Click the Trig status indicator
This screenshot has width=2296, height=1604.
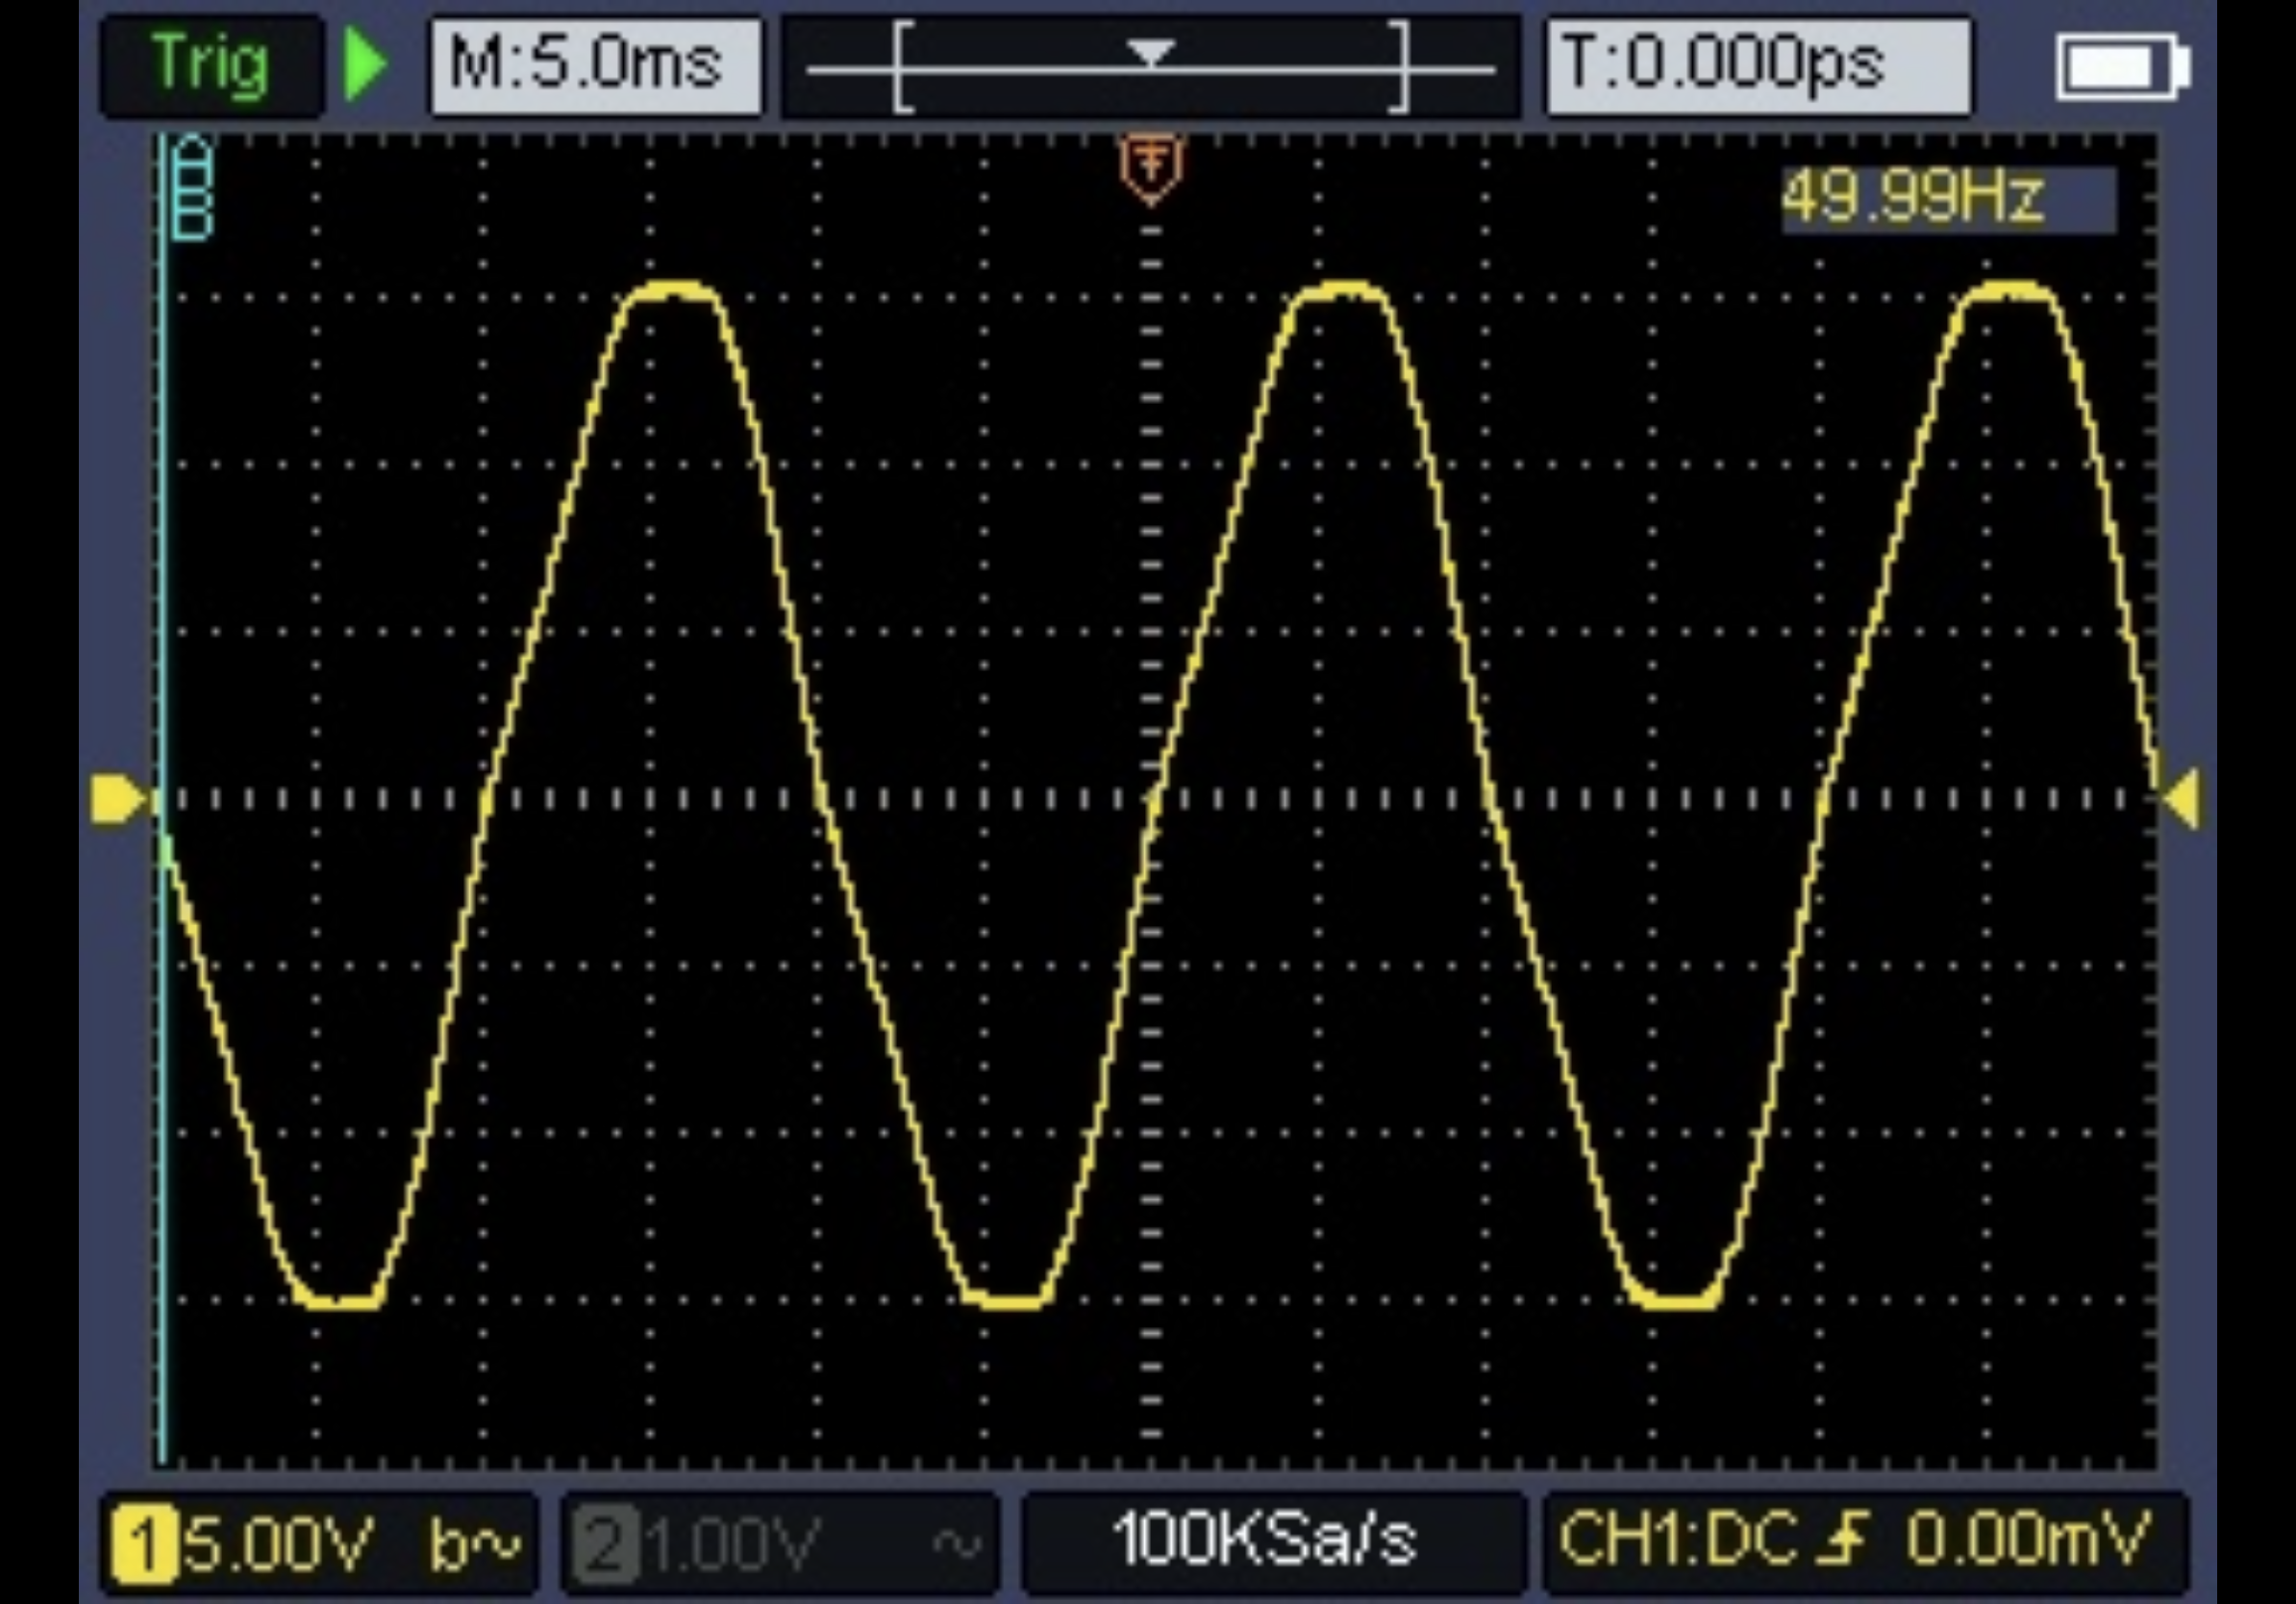[x=210, y=65]
